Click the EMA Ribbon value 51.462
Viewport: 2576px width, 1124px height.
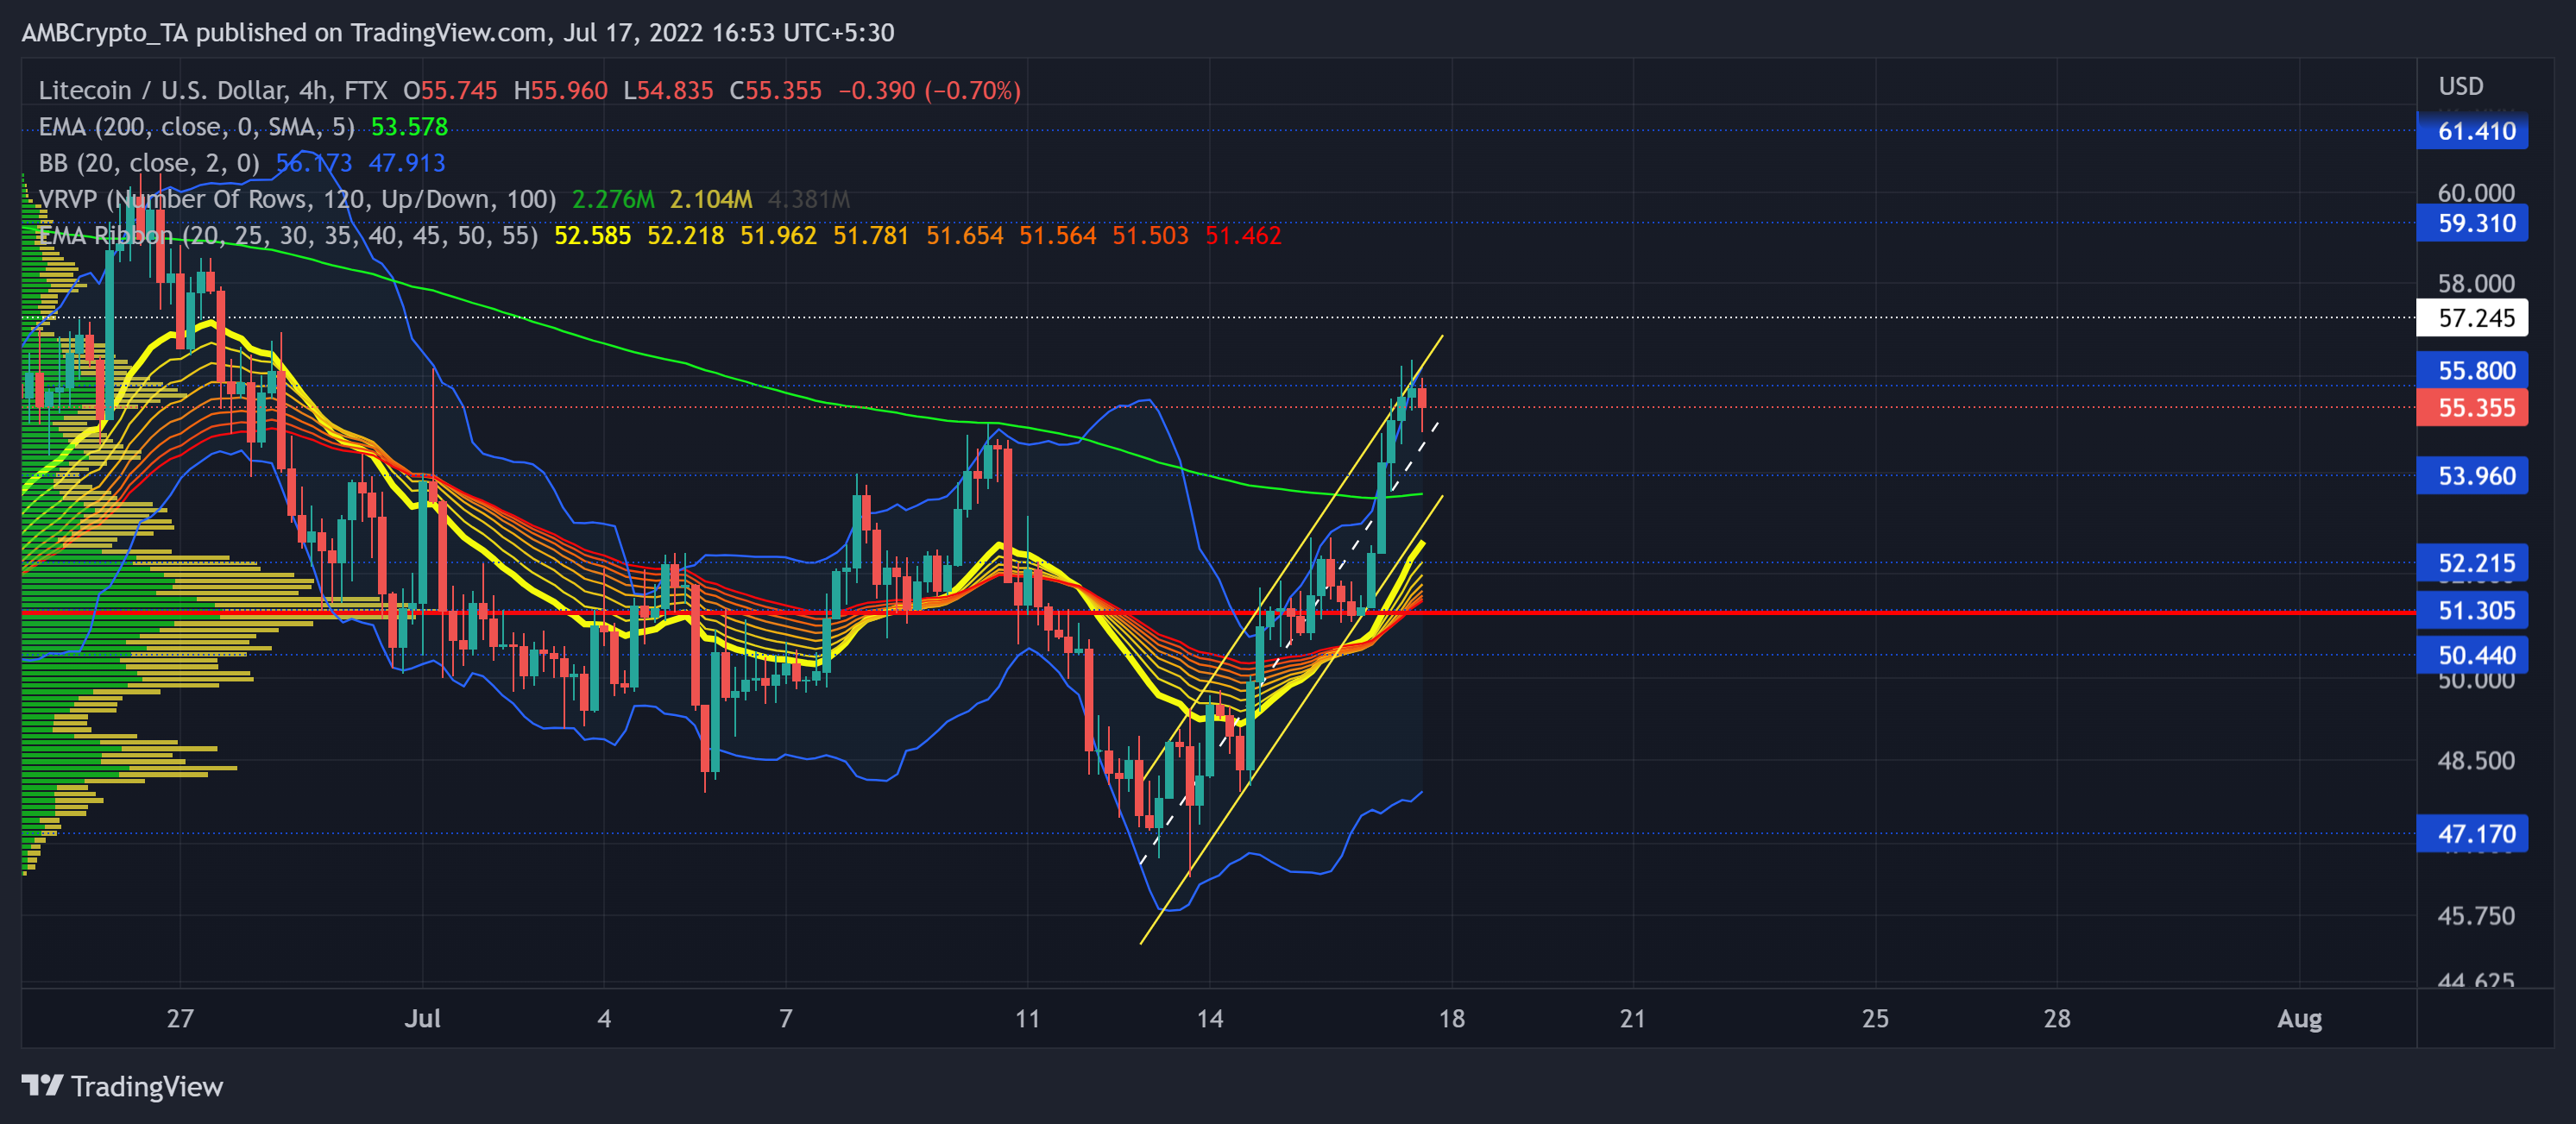(1243, 235)
